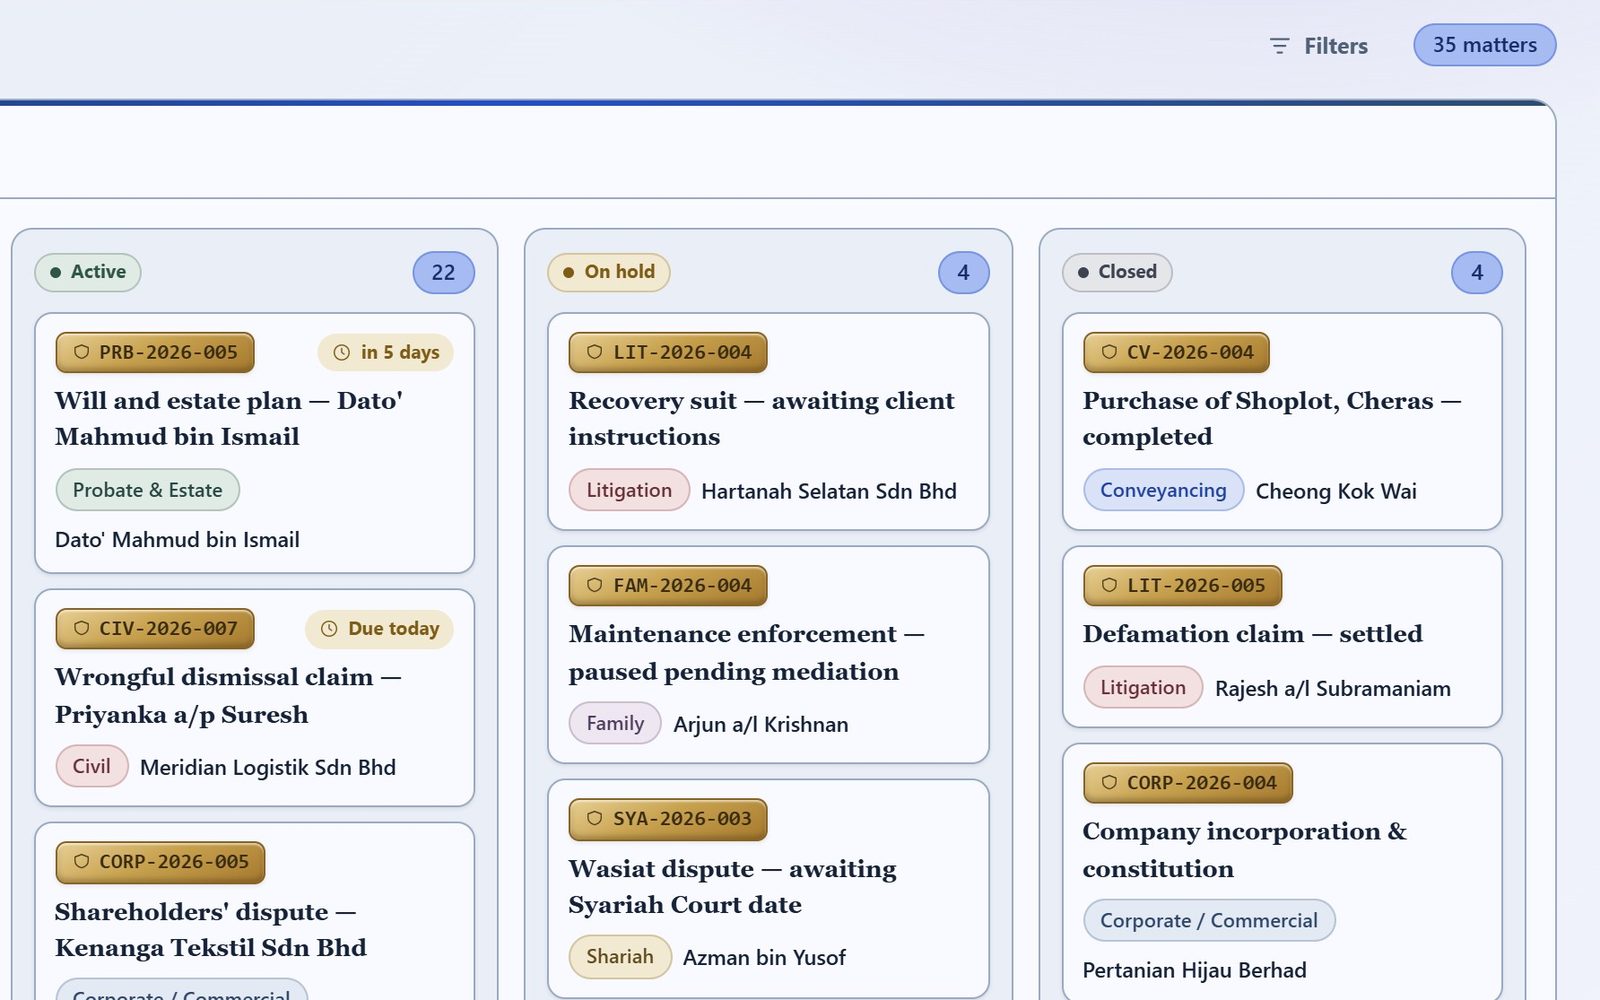The image size is (1600, 1000).
Task: Select the Civil practice area tag
Action: 92,766
